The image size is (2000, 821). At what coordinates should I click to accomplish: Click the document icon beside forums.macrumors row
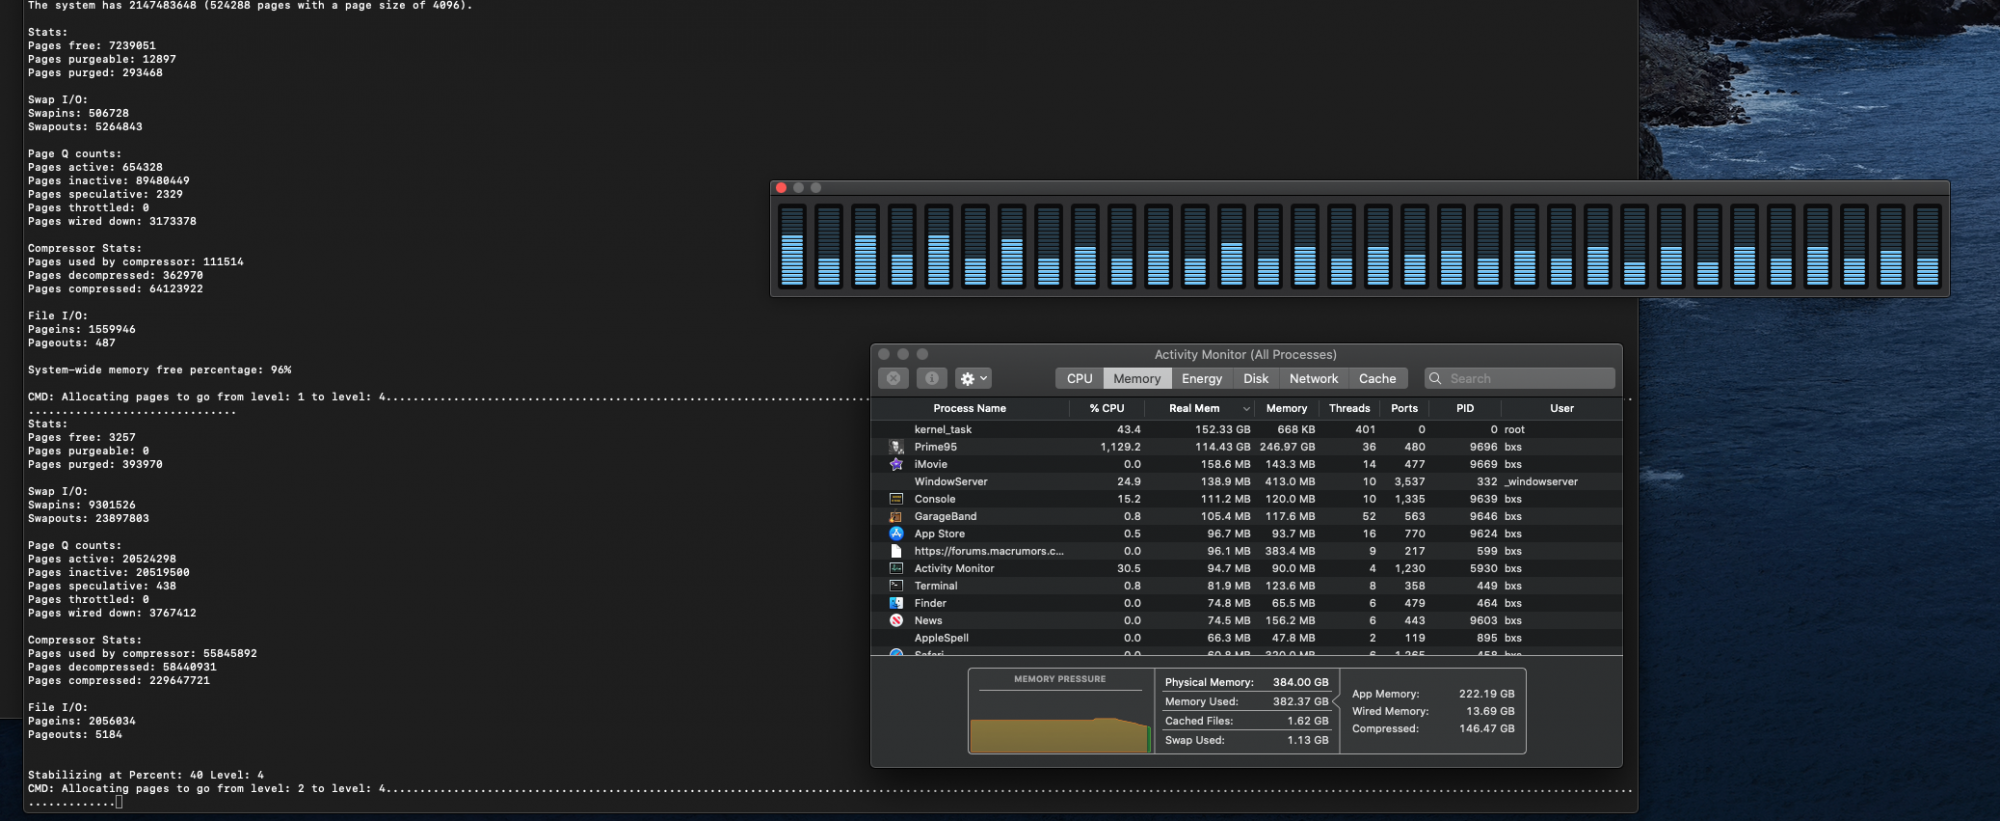(x=896, y=551)
